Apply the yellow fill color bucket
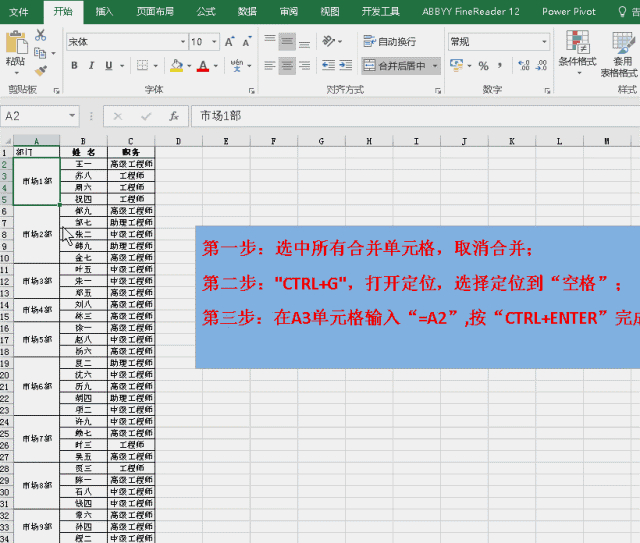640x543 pixels. tap(176, 65)
